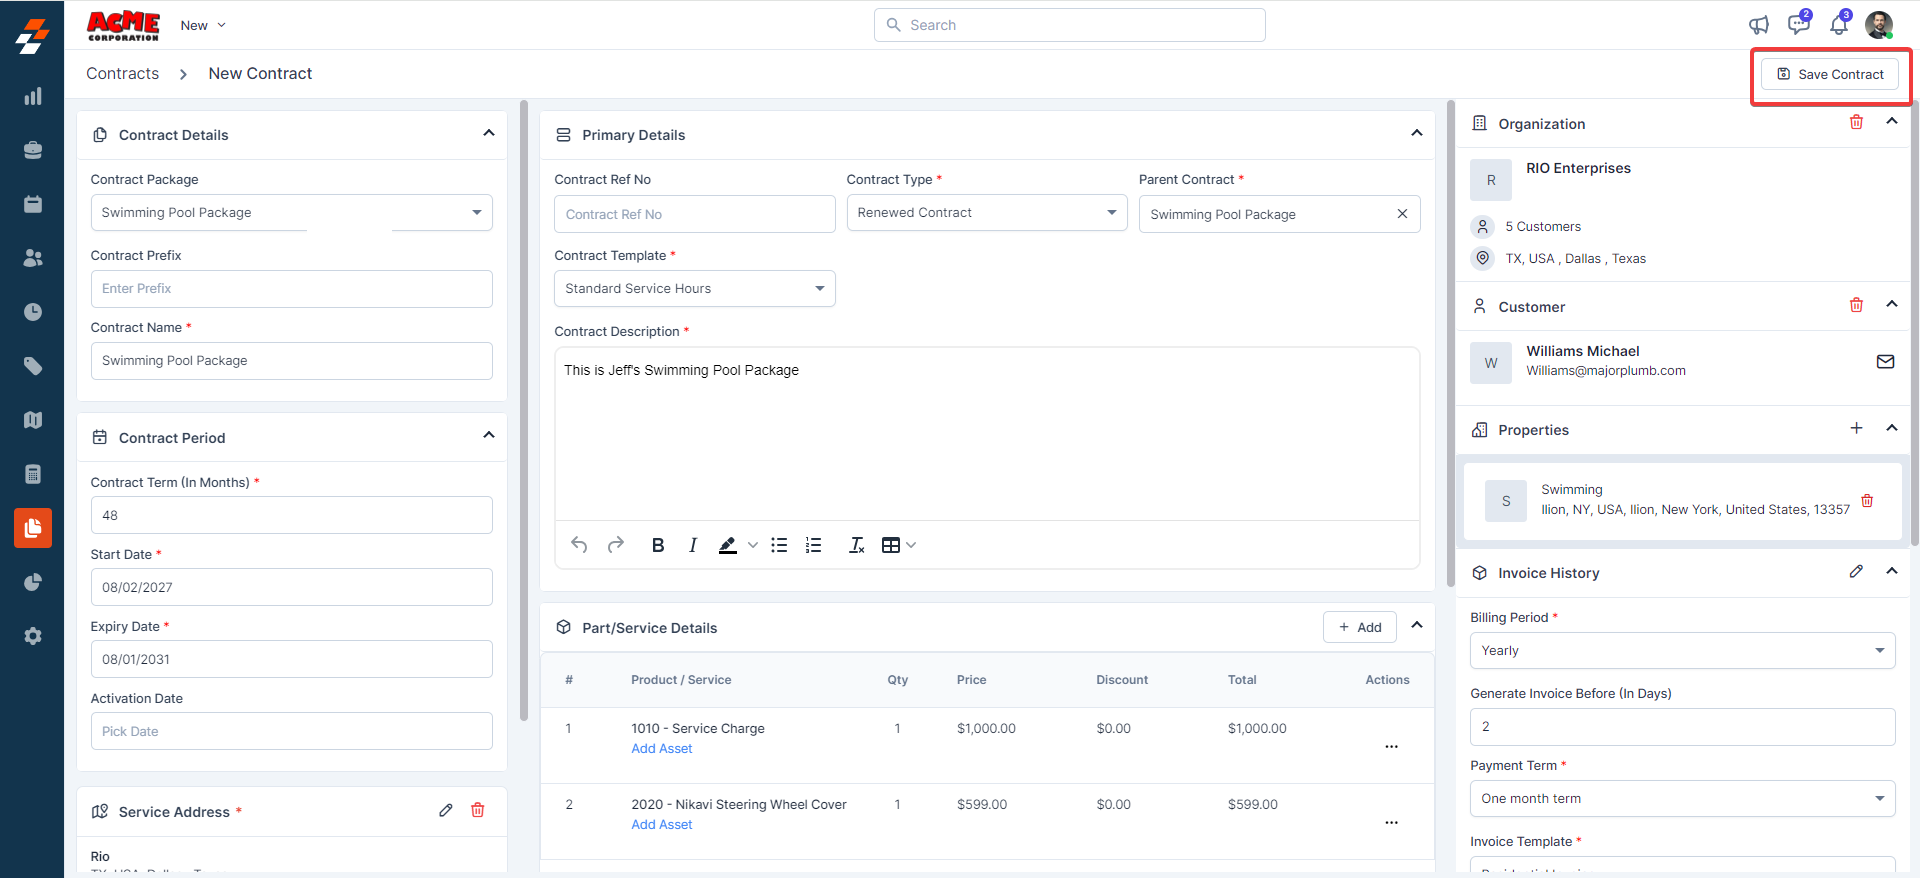Image resolution: width=1920 pixels, height=878 pixels.
Task: Delete the Organization with trash icon
Action: tap(1856, 122)
